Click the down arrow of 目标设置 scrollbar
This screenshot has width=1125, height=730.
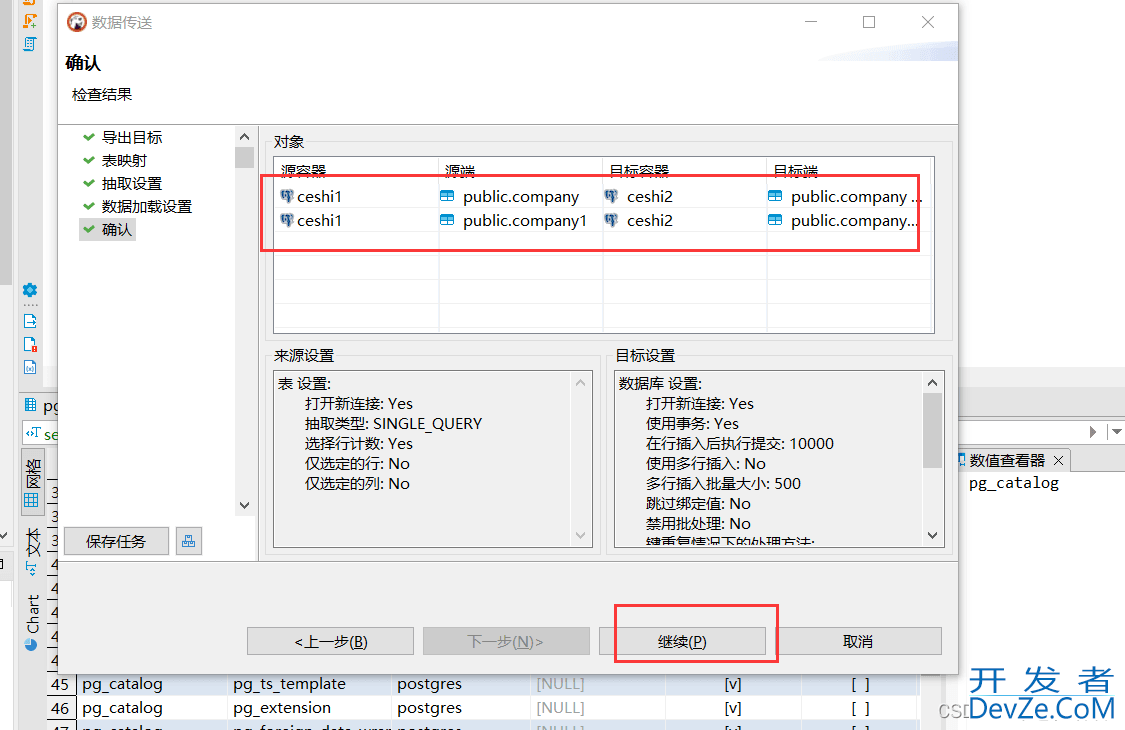pyautogui.click(x=933, y=535)
